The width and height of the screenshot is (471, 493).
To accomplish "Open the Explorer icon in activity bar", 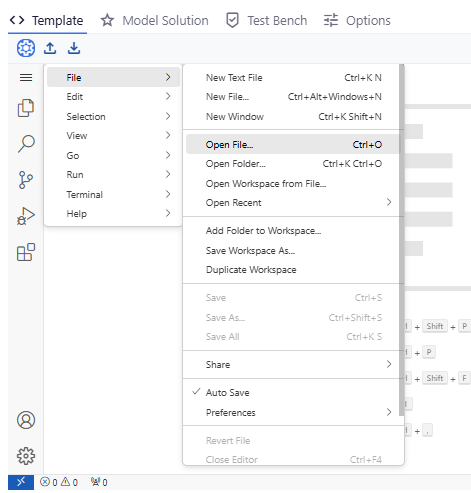I will 26,108.
